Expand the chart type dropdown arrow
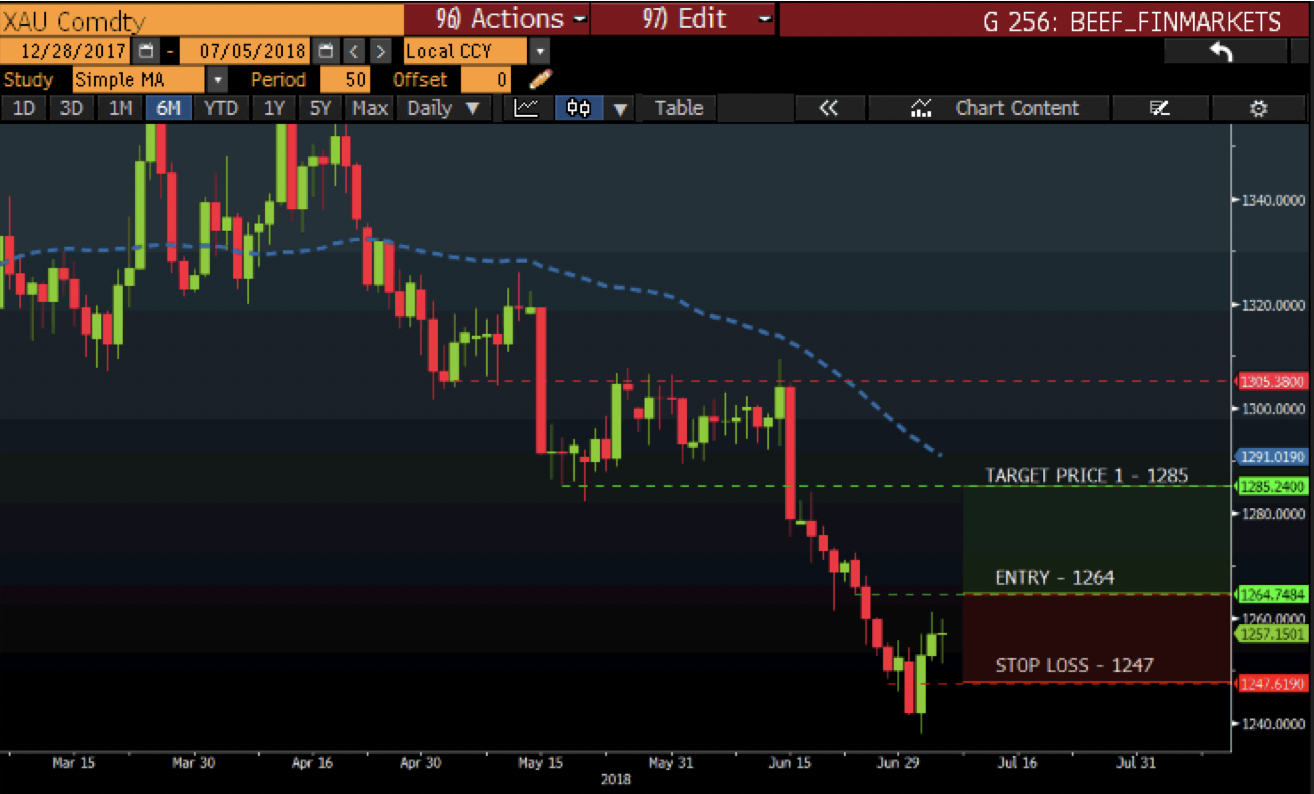 click(621, 108)
